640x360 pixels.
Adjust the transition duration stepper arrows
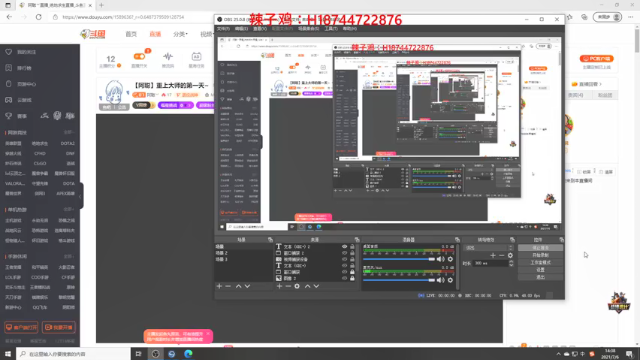click(x=511, y=263)
